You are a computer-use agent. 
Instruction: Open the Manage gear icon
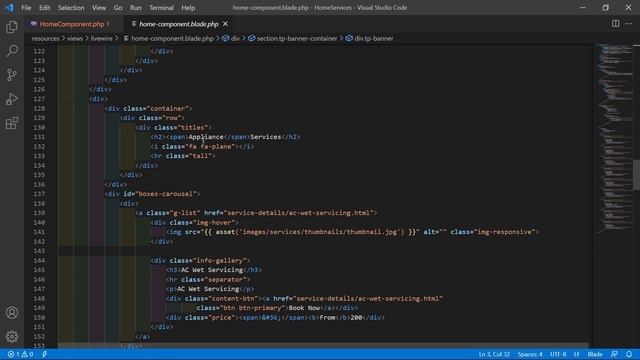[12, 336]
